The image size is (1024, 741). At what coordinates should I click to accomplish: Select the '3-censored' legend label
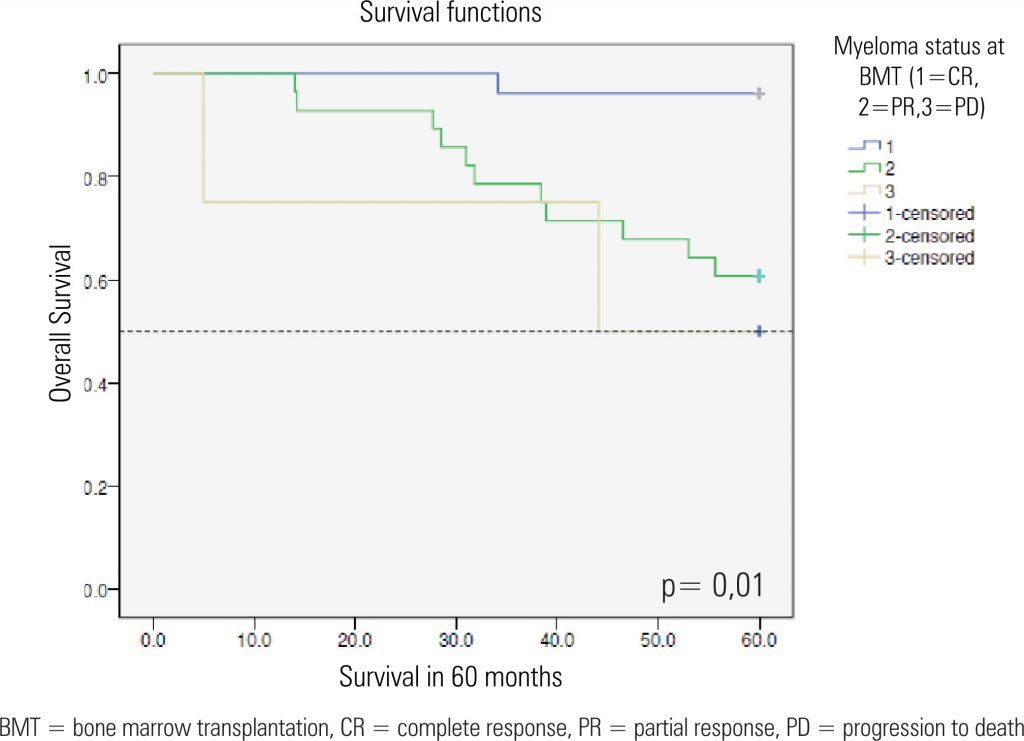[x=929, y=257]
